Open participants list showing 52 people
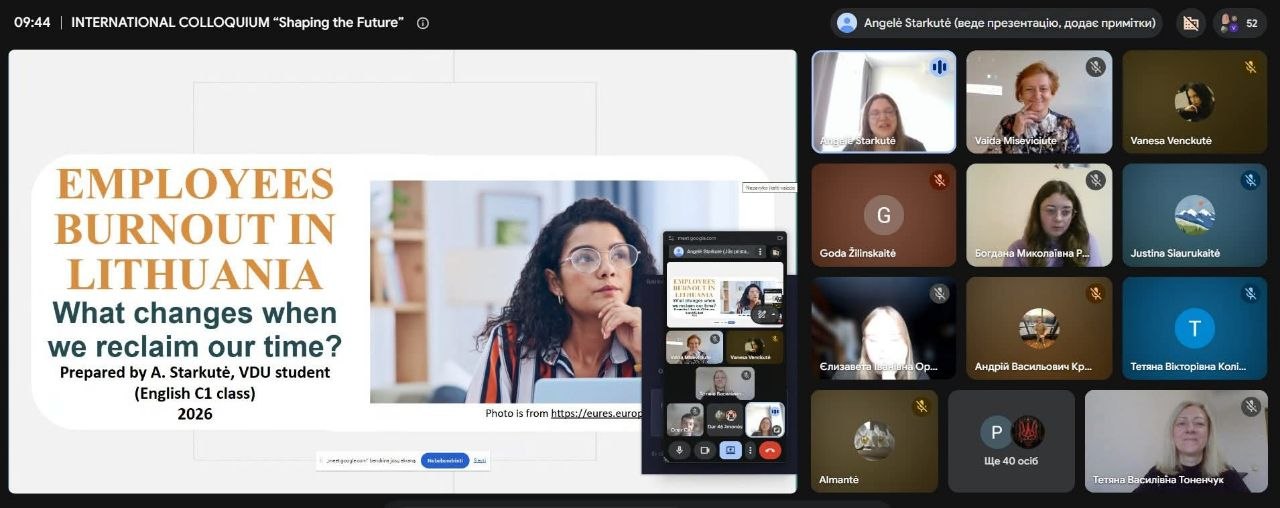The width and height of the screenshot is (1280, 508). pyautogui.click(x=1239, y=22)
